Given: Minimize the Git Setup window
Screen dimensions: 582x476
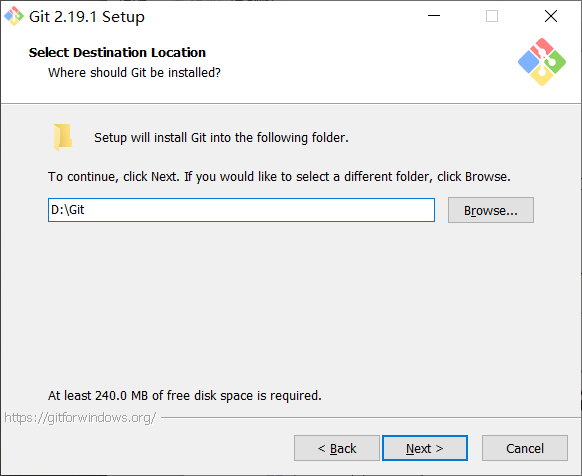Looking at the screenshot, I should (x=434, y=16).
